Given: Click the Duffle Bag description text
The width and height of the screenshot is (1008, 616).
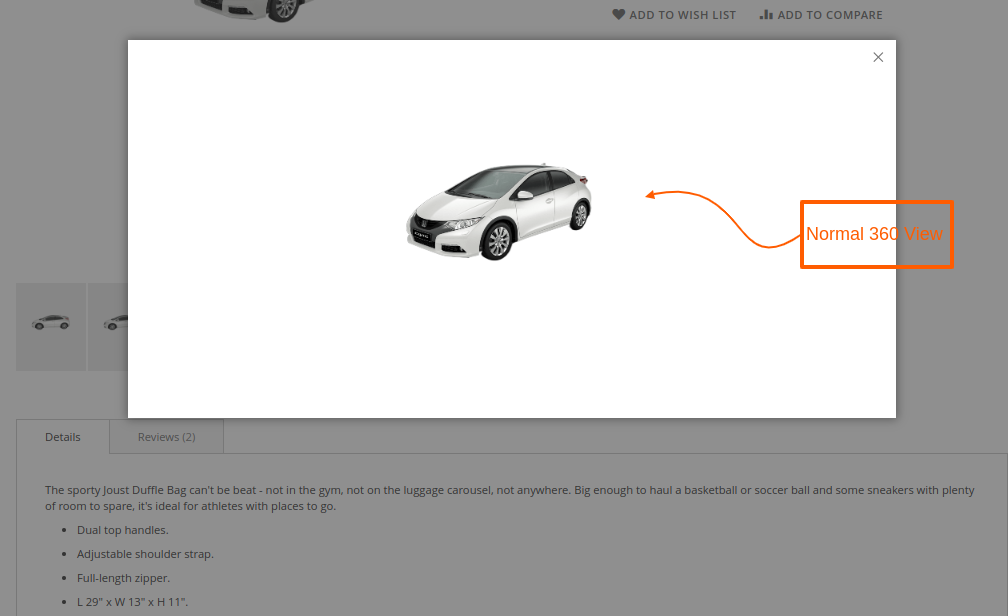Looking at the screenshot, I should pyautogui.click(x=400, y=490).
